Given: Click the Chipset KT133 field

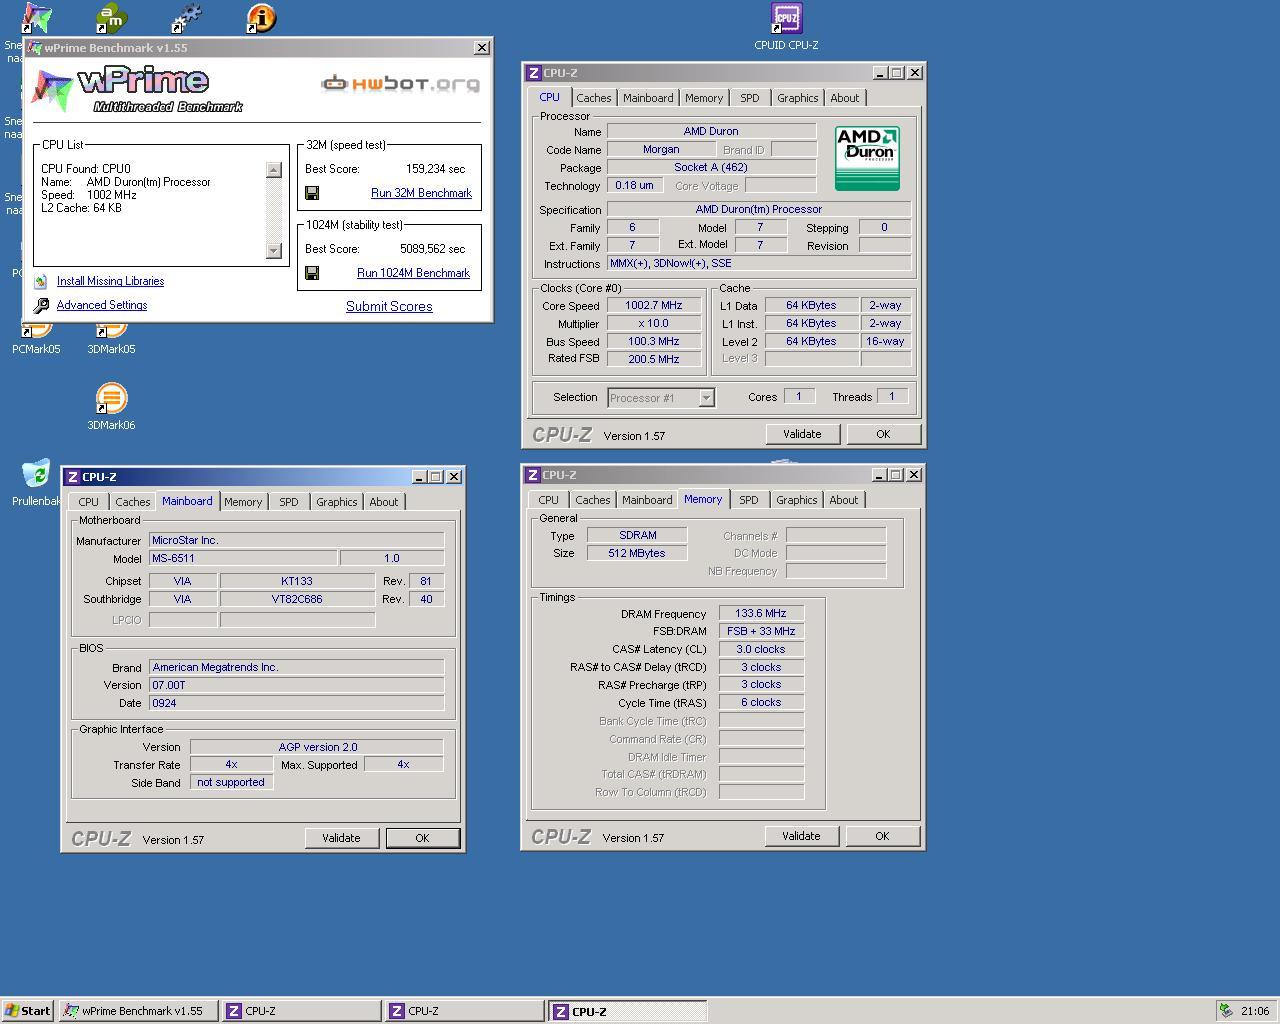Looking at the screenshot, I should click(x=297, y=581).
